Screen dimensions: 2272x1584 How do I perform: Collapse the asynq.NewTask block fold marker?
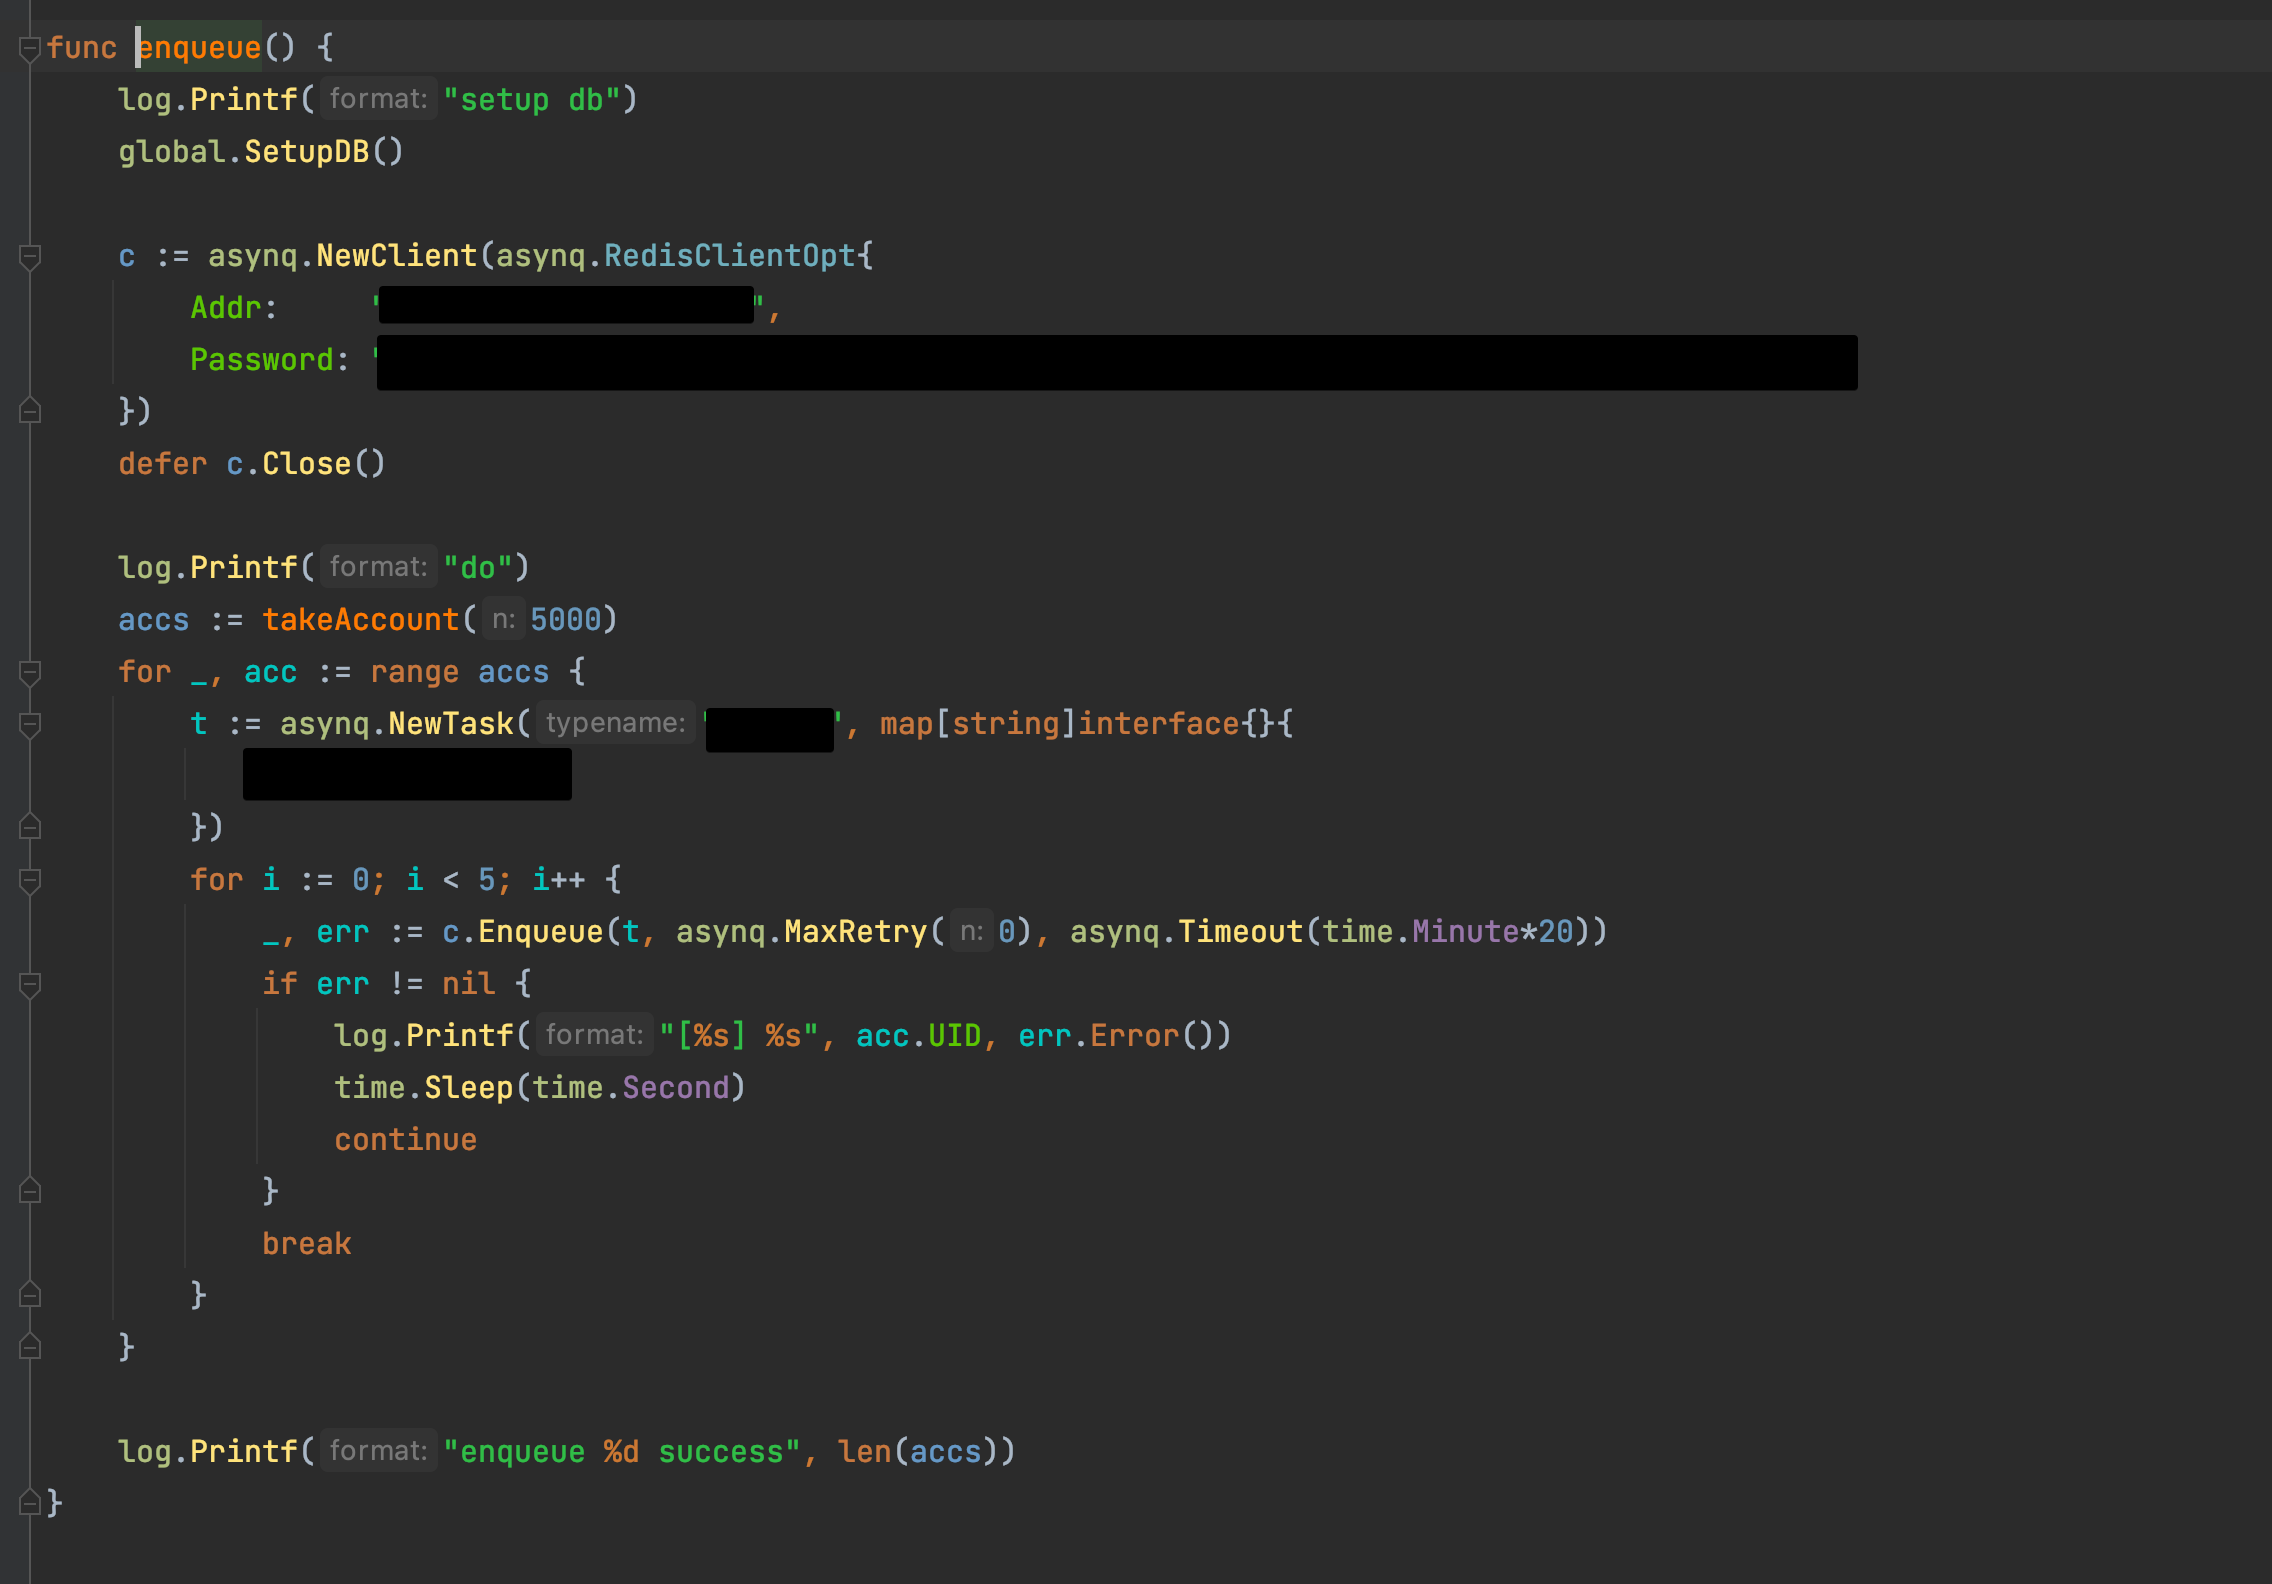30,725
